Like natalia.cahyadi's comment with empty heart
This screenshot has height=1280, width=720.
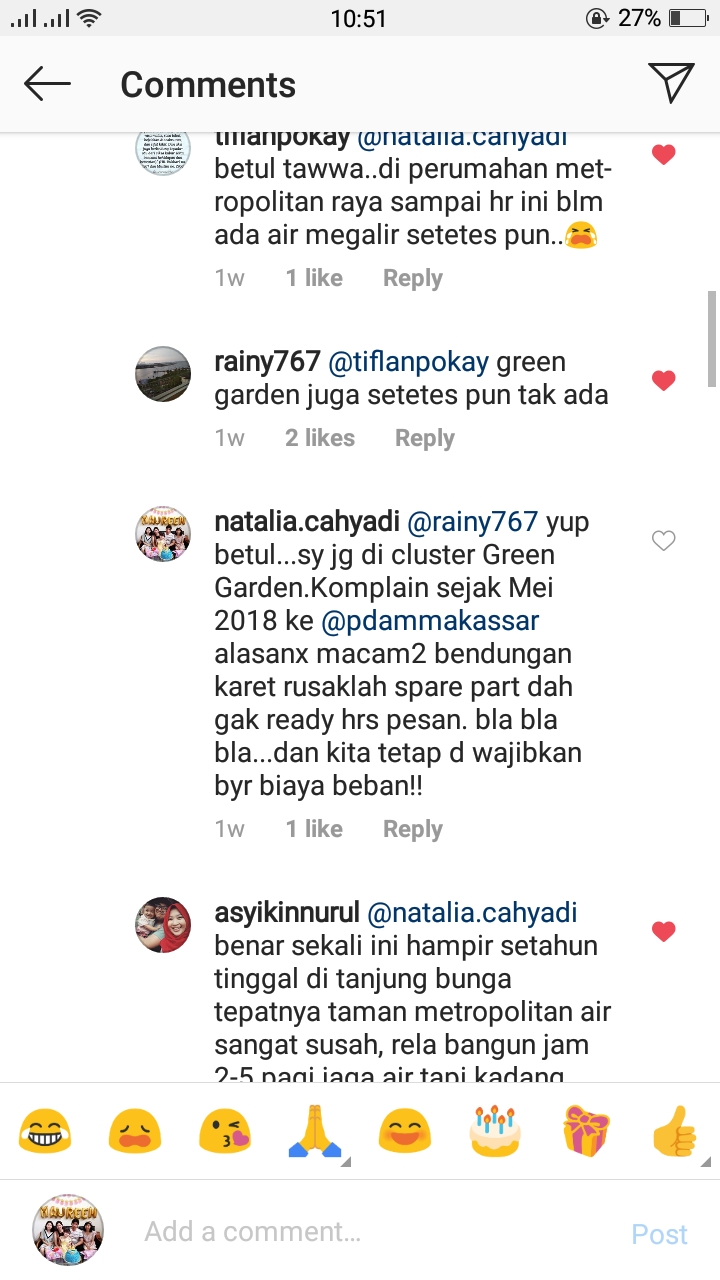[663, 541]
